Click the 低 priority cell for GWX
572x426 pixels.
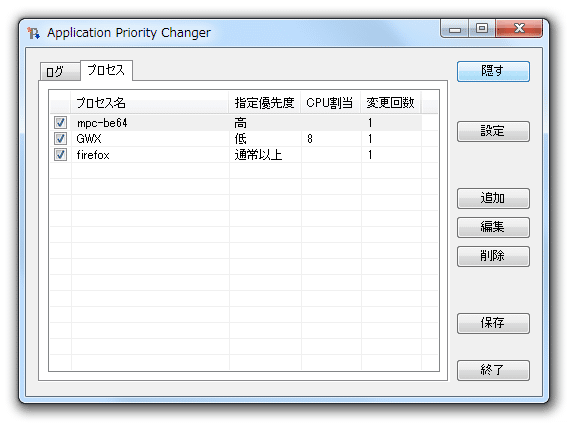click(x=240, y=139)
